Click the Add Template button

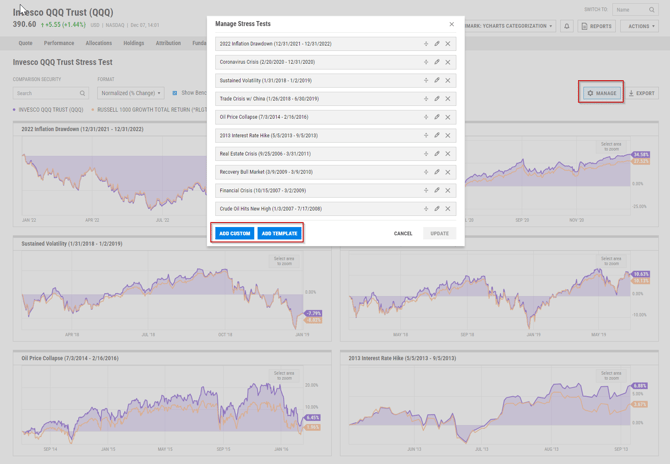[279, 233]
